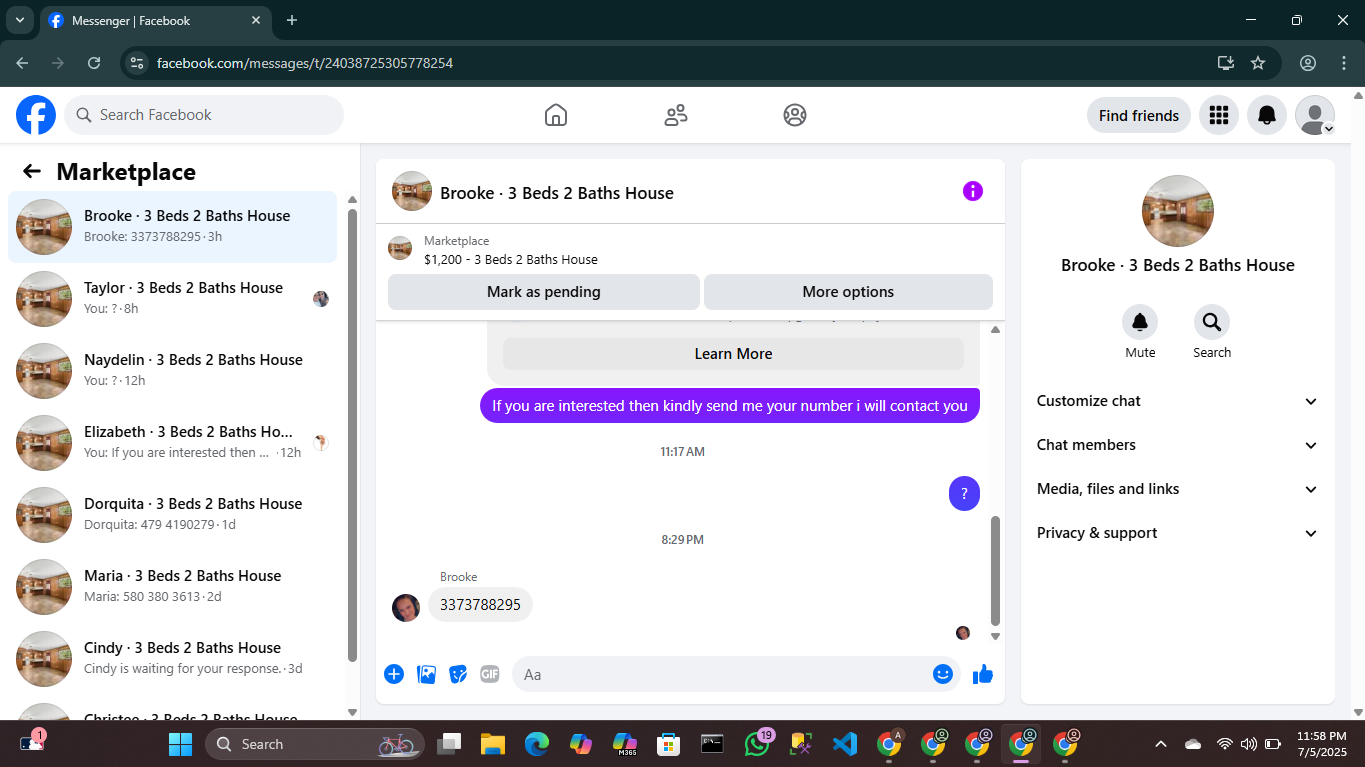The image size is (1365, 767).
Task: Search within the Brooke conversation
Action: click(1212, 322)
